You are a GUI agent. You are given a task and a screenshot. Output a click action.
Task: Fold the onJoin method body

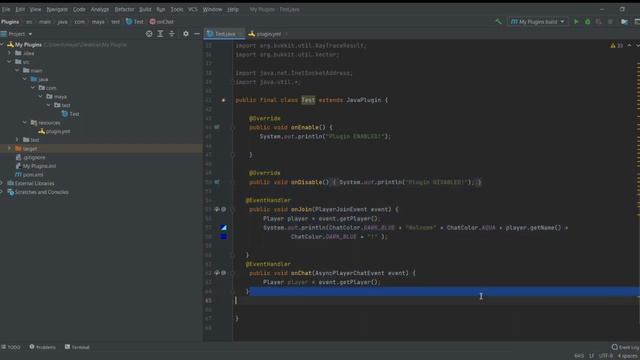tap(233, 209)
